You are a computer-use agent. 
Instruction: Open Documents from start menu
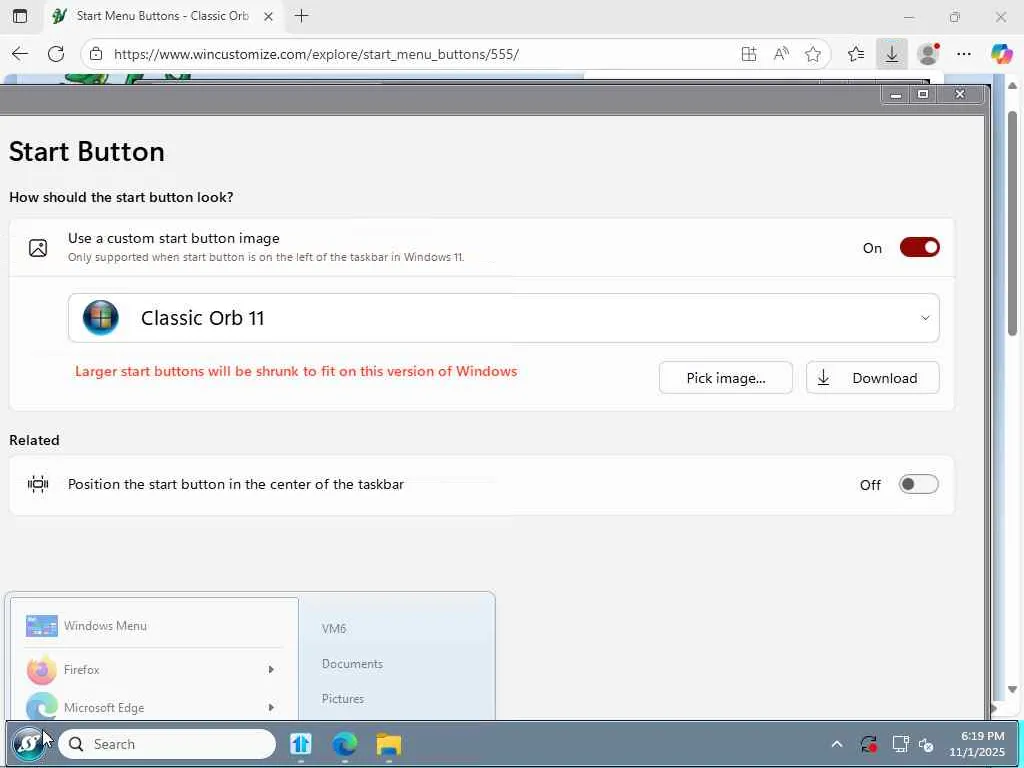click(352, 664)
